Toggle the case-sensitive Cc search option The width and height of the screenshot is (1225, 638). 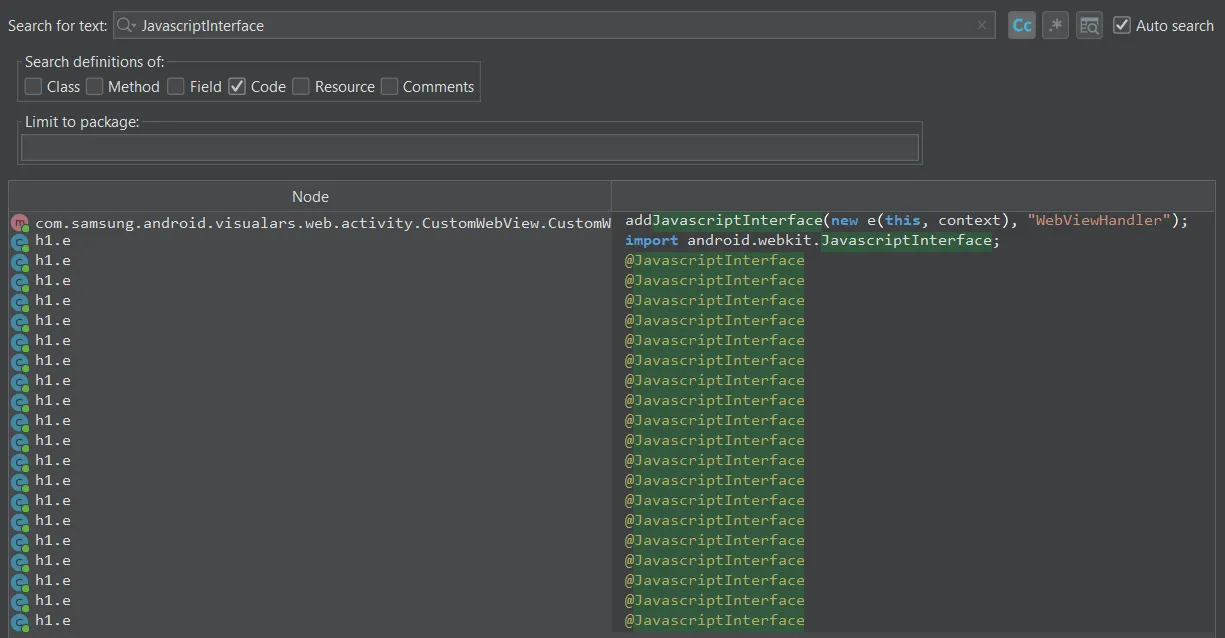tap(1022, 26)
